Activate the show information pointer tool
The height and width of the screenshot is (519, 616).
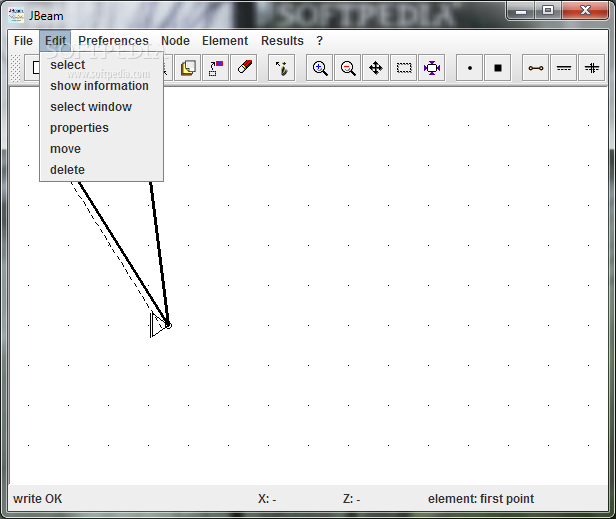281,68
